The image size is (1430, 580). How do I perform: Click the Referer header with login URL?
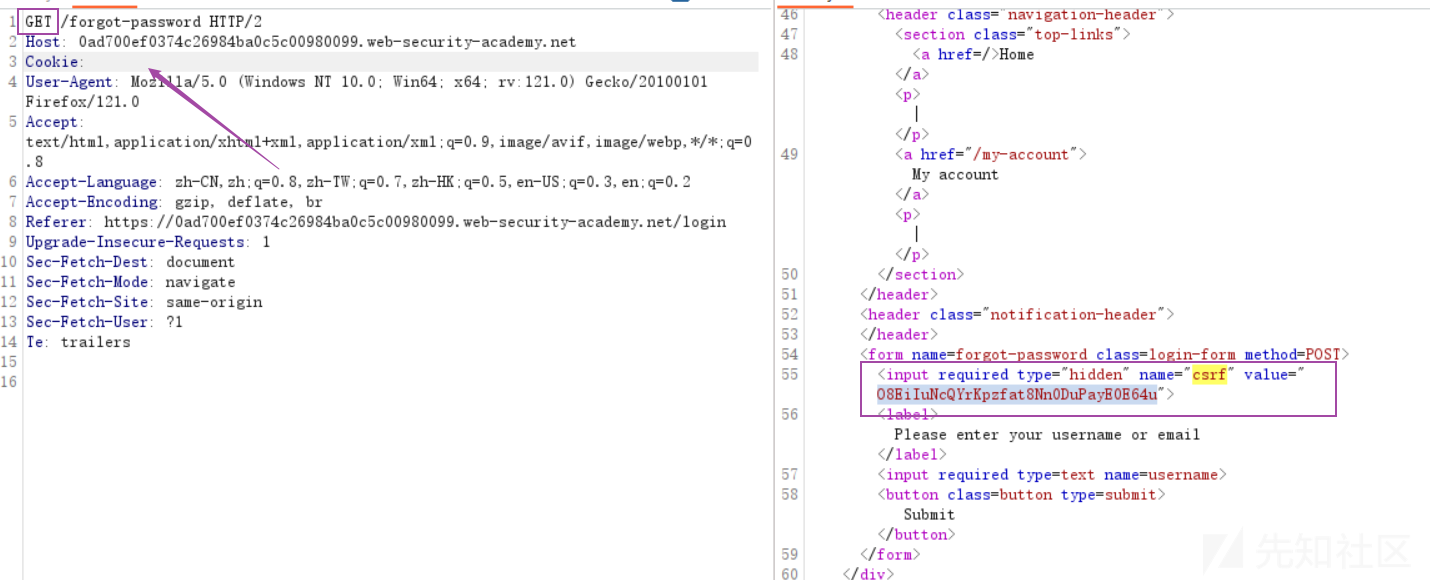tap(376, 221)
